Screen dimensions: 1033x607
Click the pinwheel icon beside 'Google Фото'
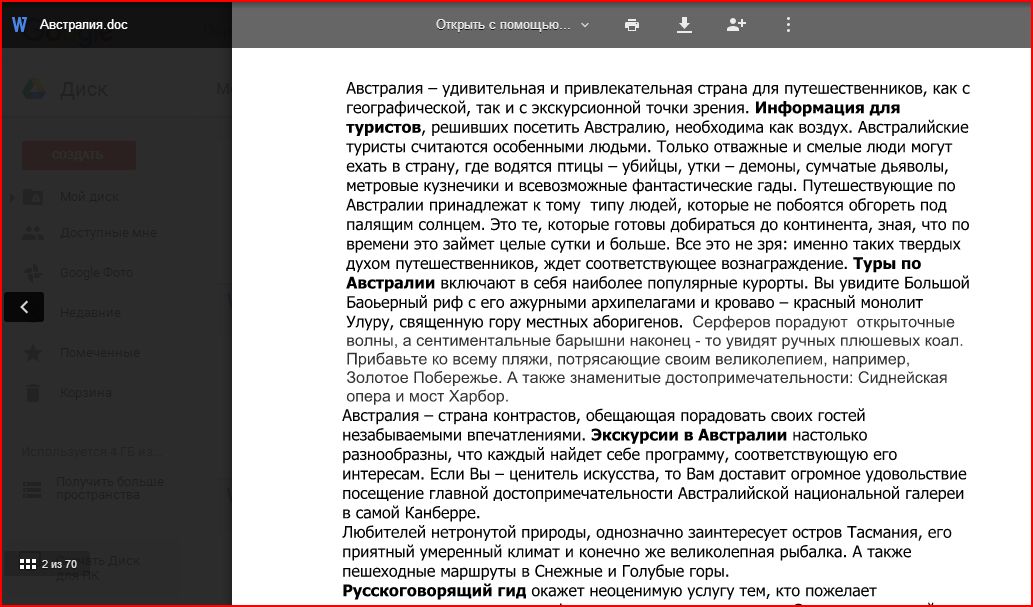(x=32, y=272)
